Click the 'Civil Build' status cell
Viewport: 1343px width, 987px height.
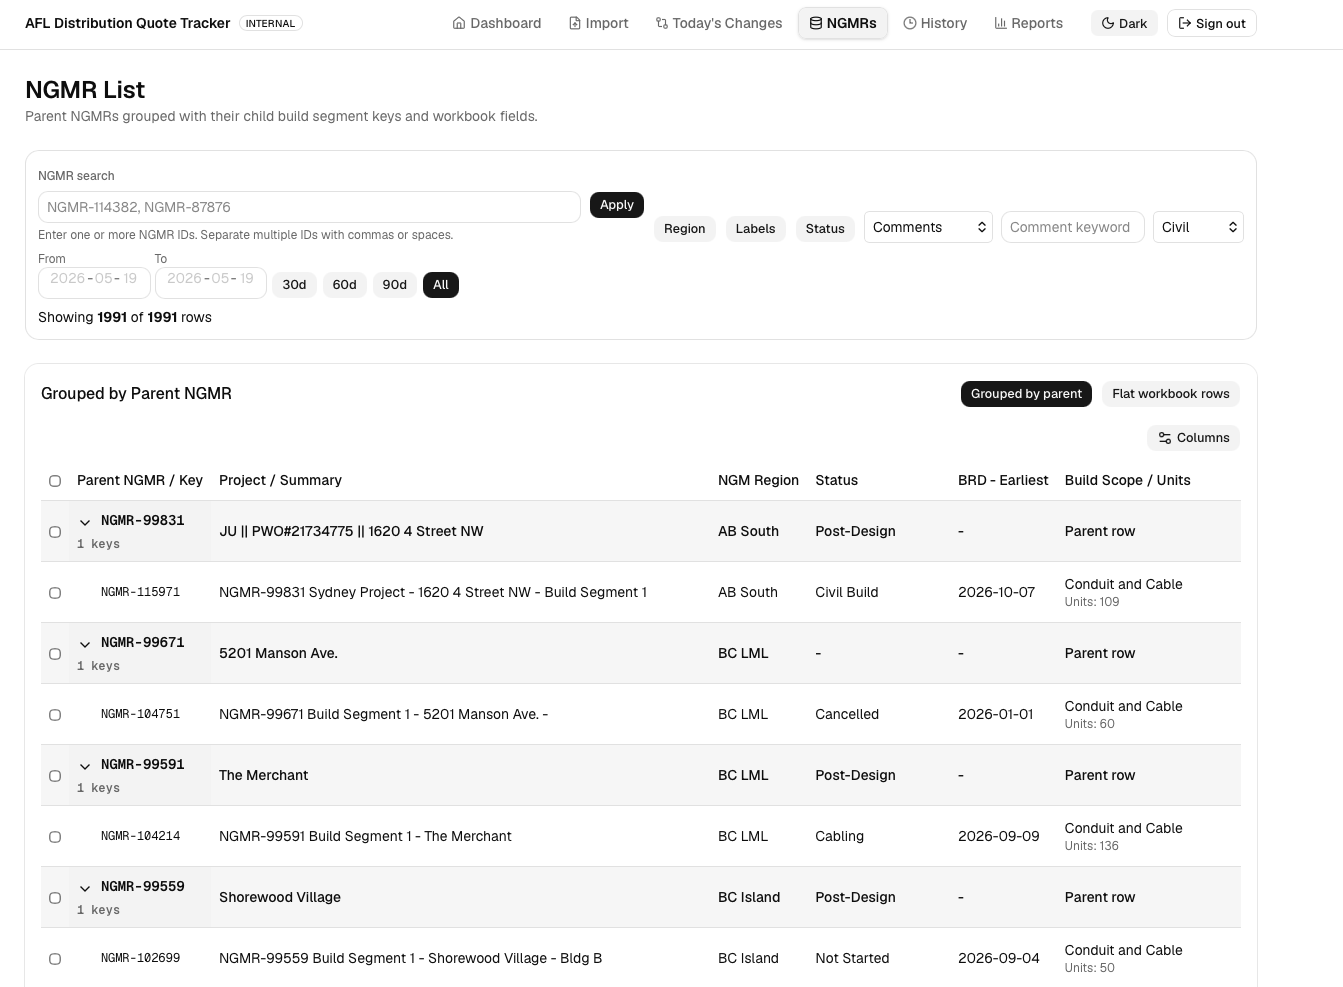846,592
